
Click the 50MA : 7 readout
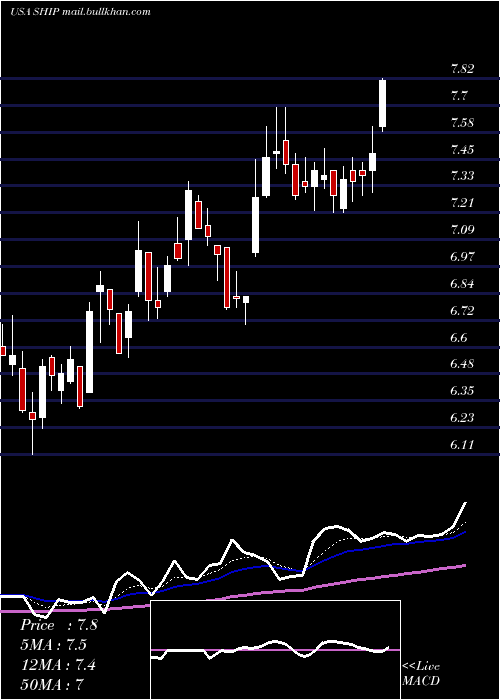[x=52, y=684]
